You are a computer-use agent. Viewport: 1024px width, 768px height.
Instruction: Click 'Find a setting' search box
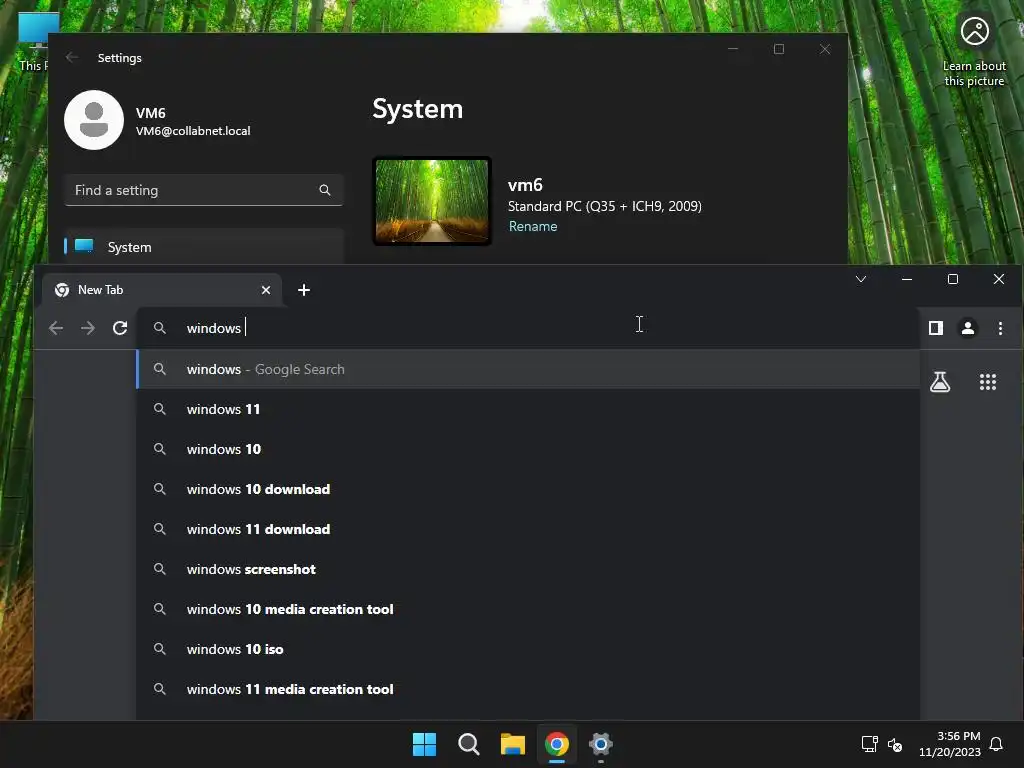point(203,190)
